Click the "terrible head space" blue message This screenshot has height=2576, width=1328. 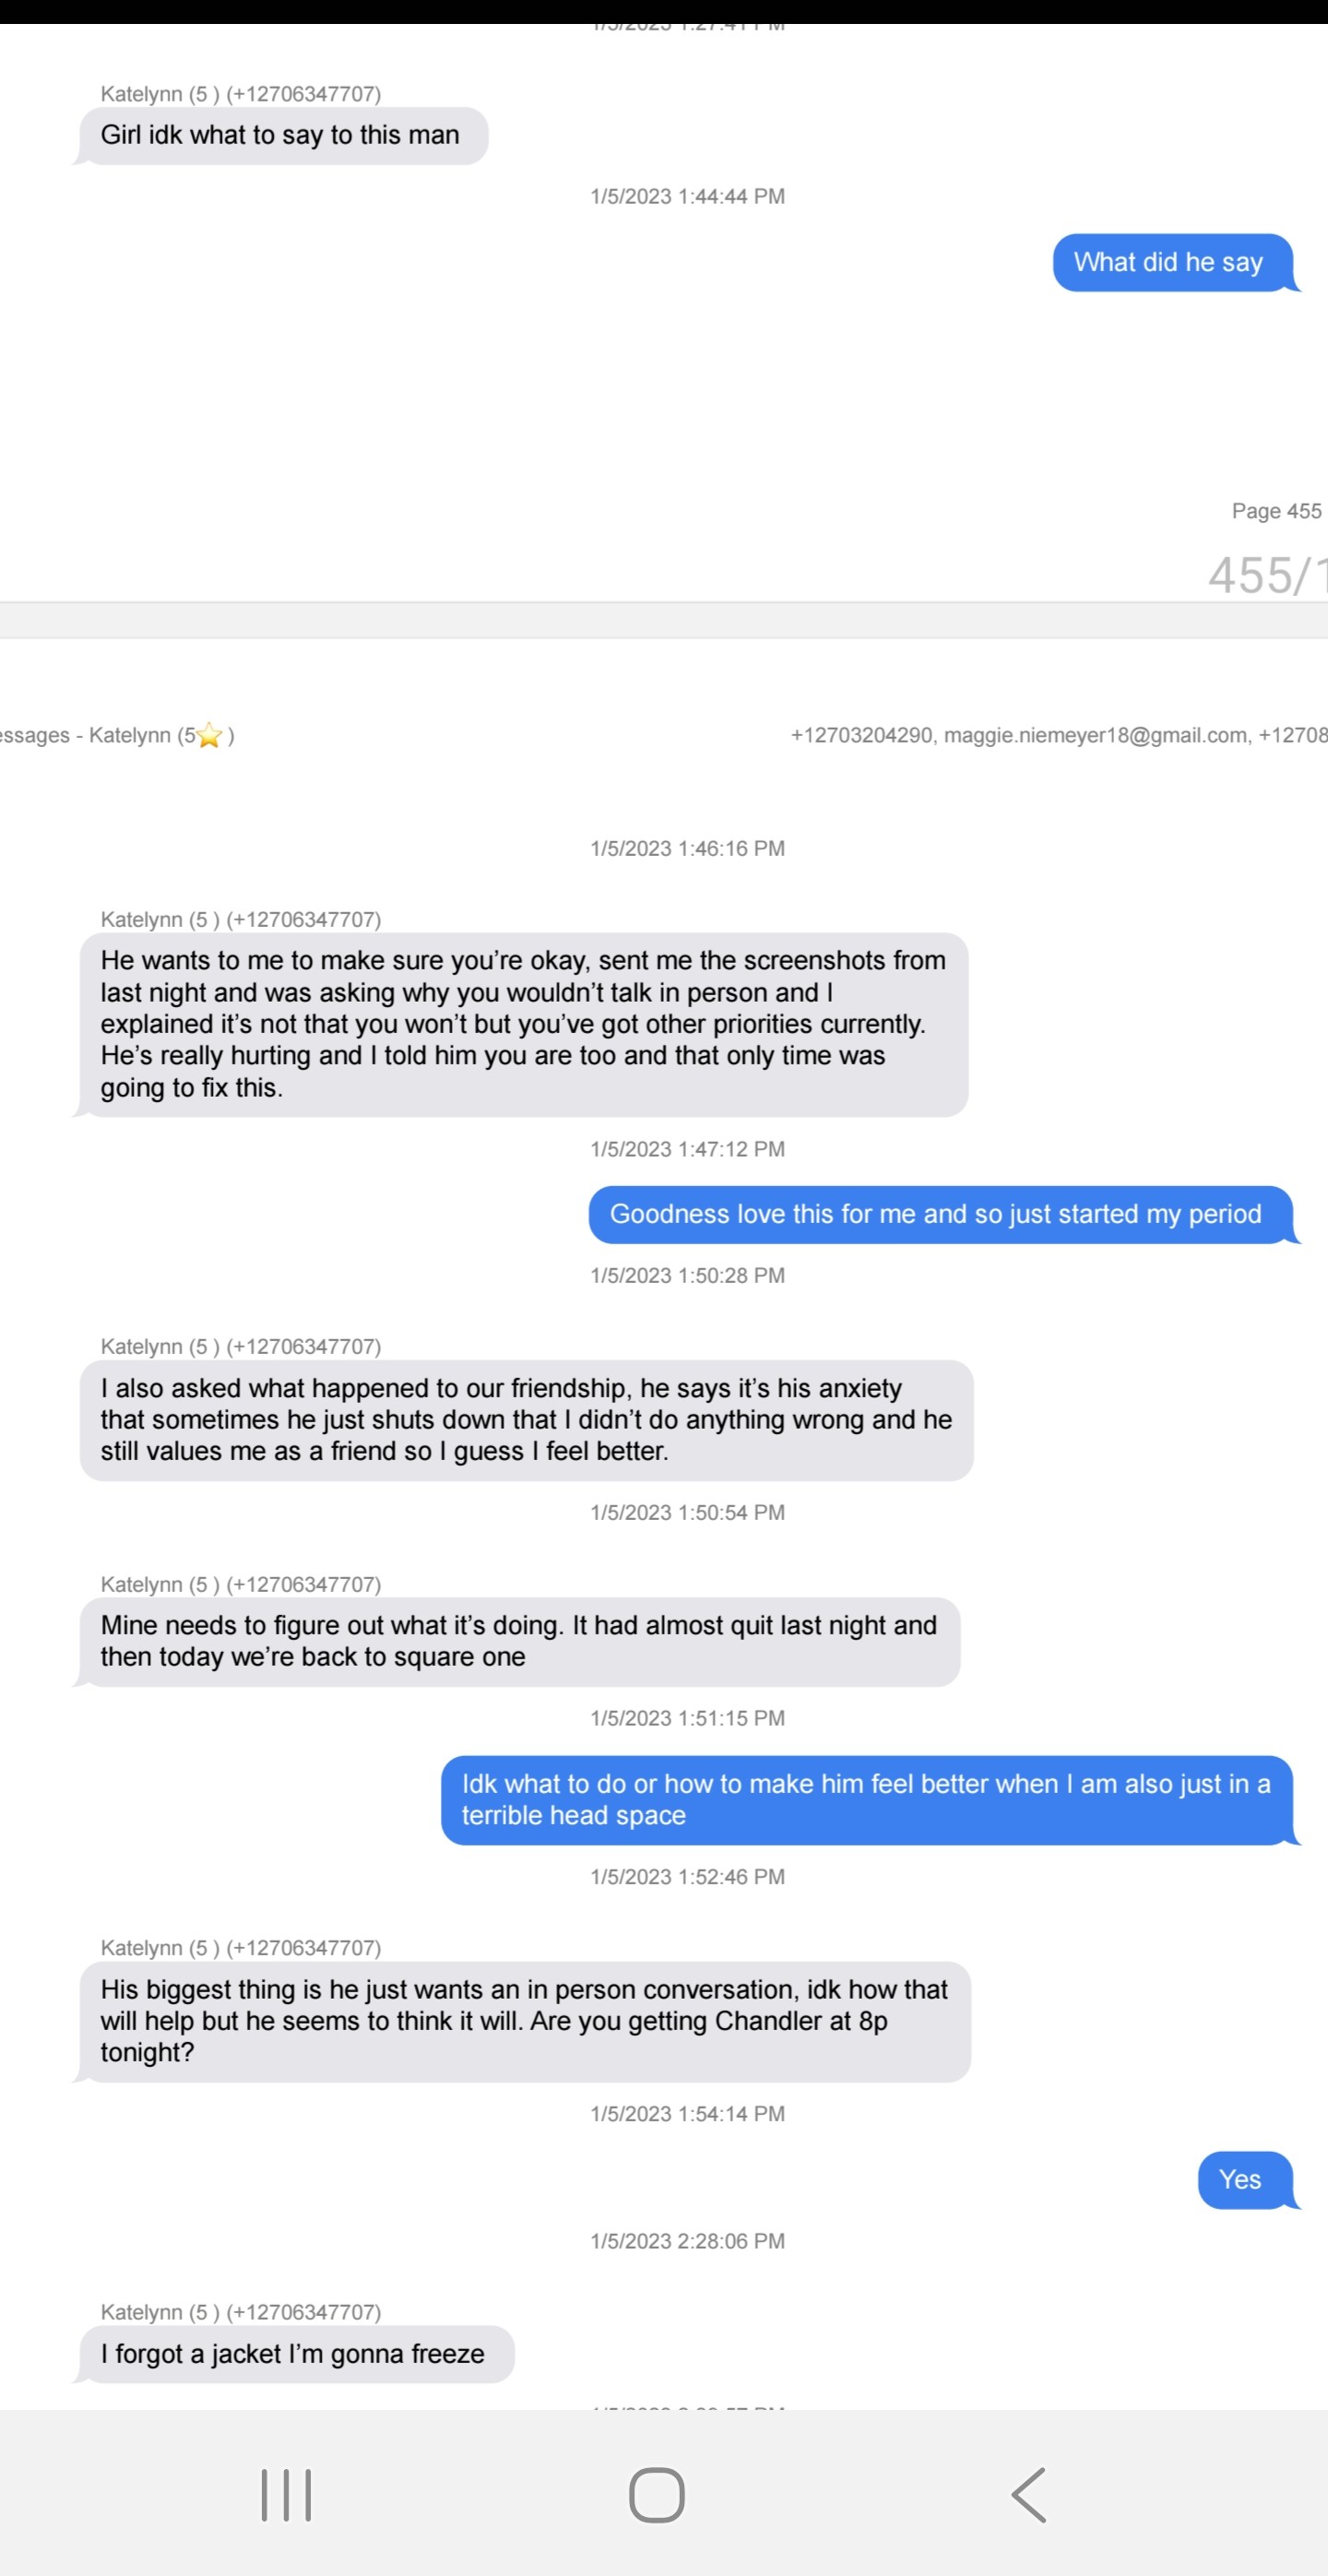(x=866, y=1799)
